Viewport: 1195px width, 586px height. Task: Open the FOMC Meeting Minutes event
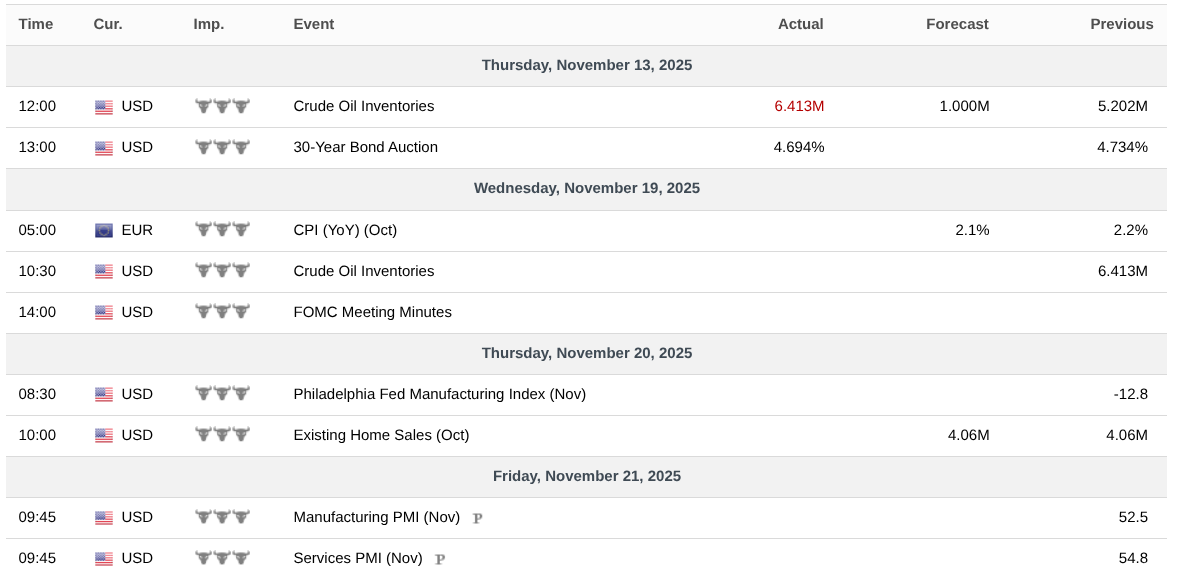click(x=372, y=312)
